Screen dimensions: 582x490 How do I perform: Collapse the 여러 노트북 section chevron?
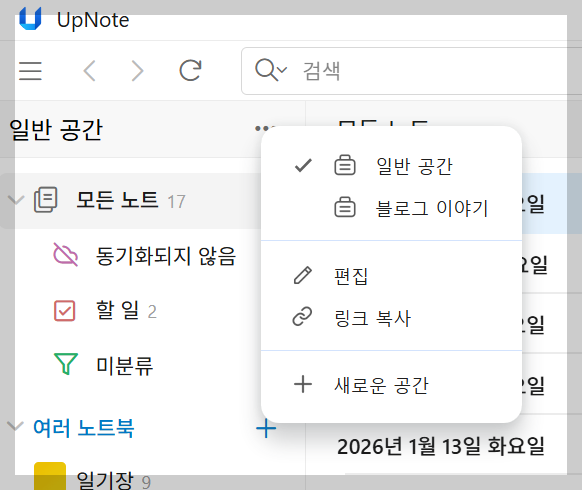coord(15,426)
